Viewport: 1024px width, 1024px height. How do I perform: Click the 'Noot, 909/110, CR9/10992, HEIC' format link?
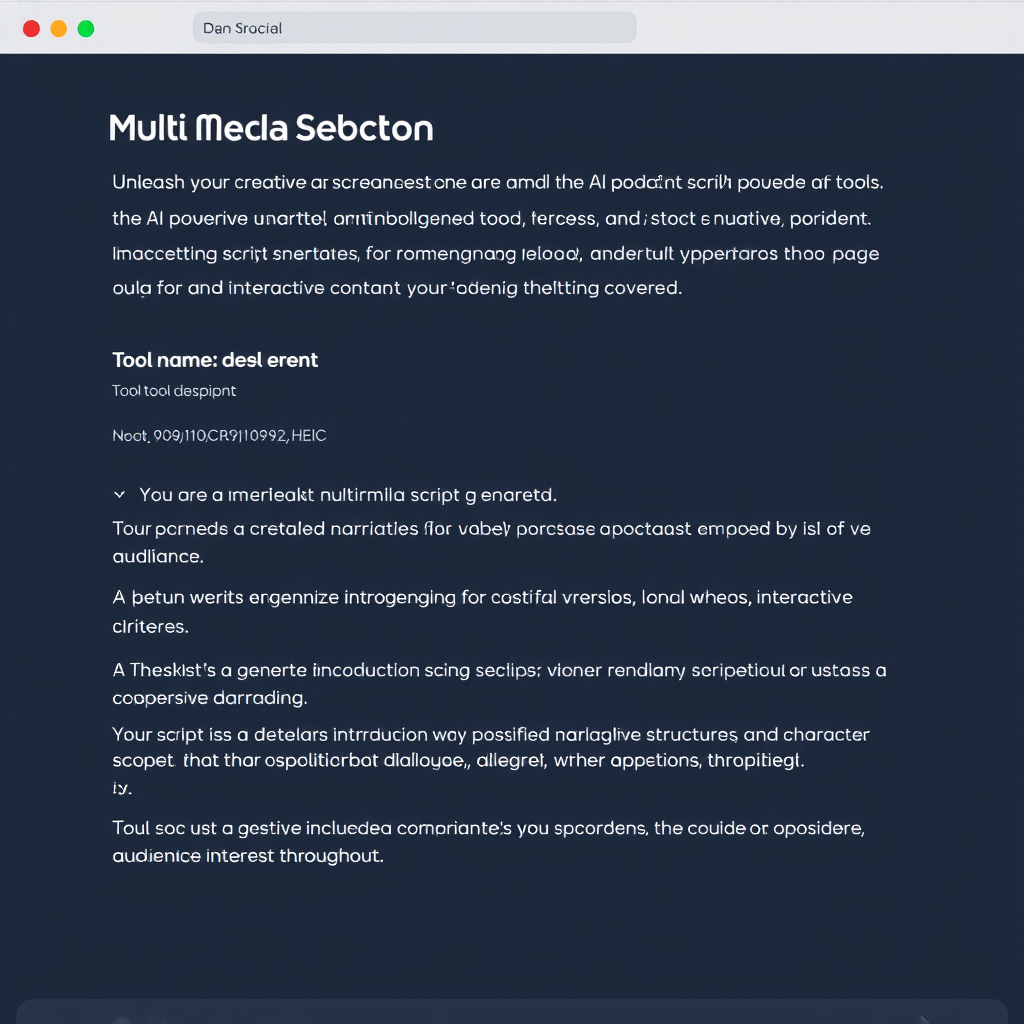[220, 435]
